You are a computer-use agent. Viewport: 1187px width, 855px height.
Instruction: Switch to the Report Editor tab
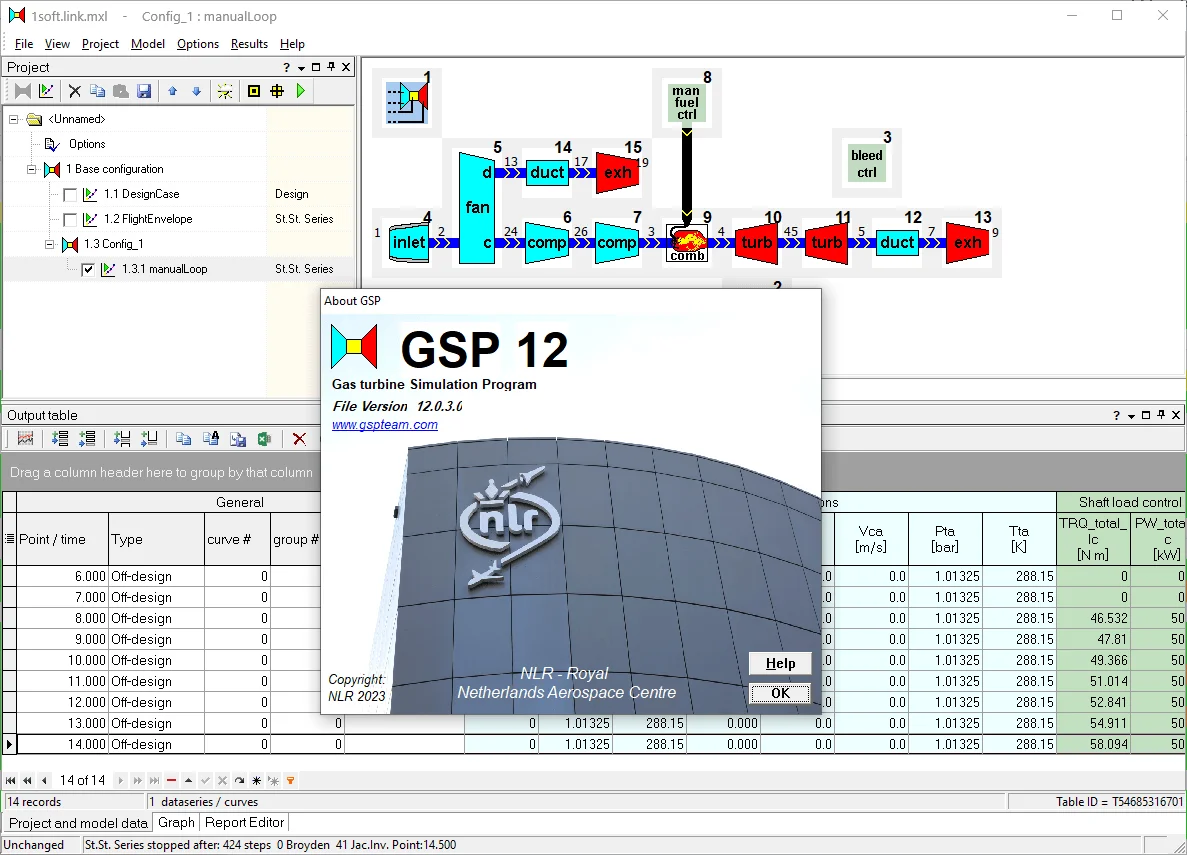point(245,822)
